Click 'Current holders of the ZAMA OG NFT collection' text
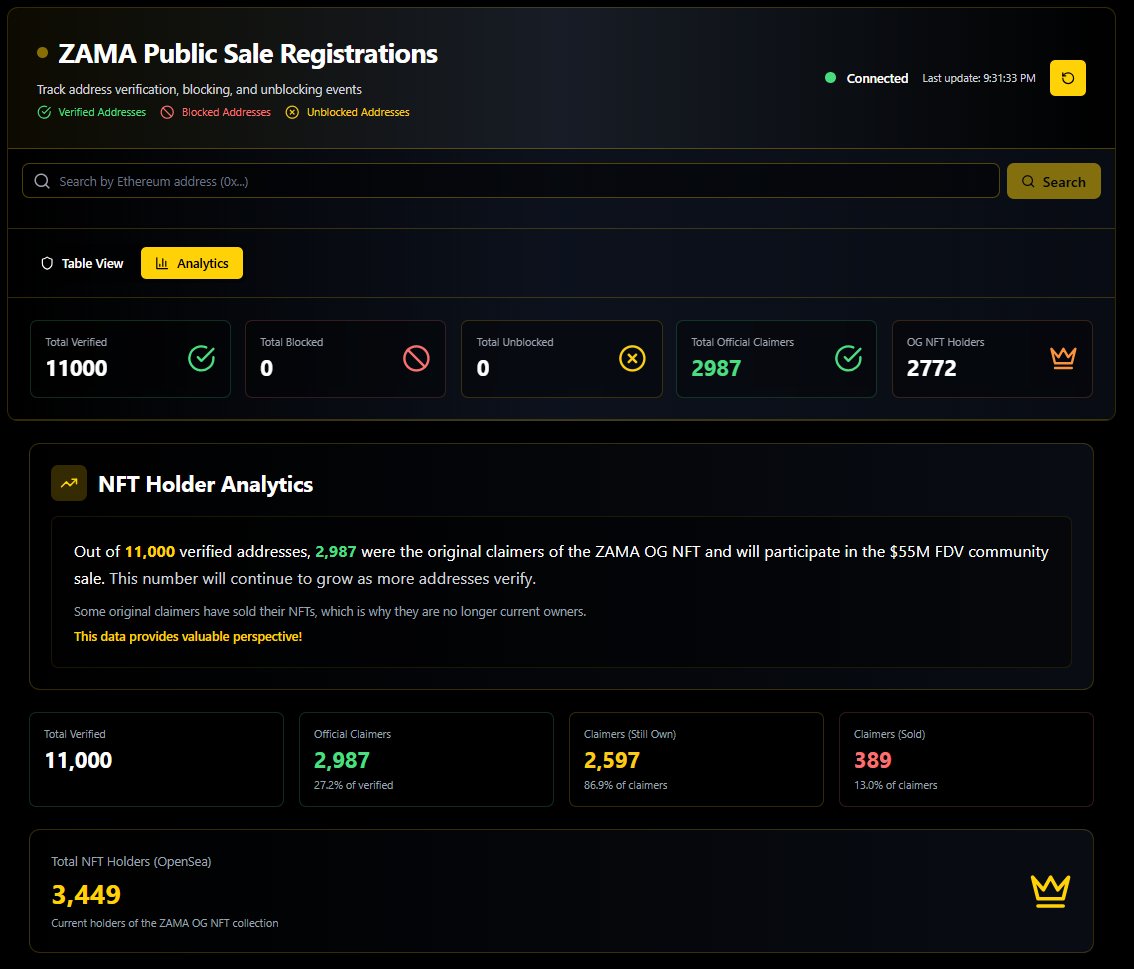 (x=165, y=923)
